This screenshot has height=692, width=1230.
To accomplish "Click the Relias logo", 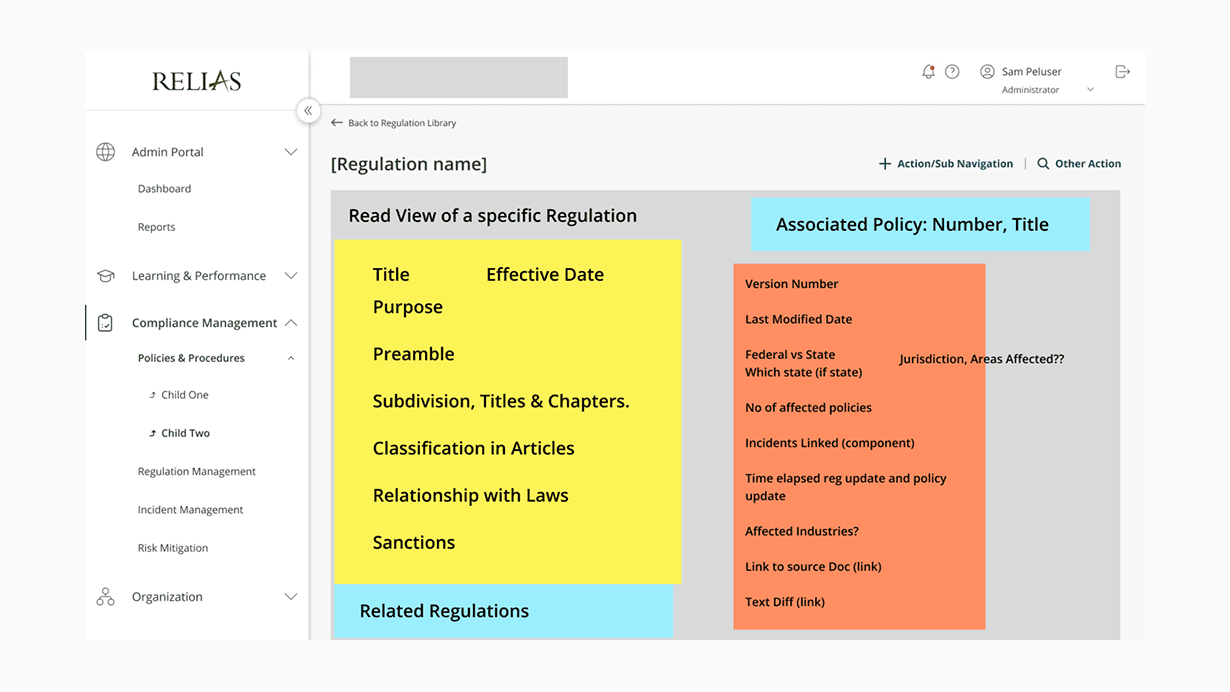I will [196, 81].
